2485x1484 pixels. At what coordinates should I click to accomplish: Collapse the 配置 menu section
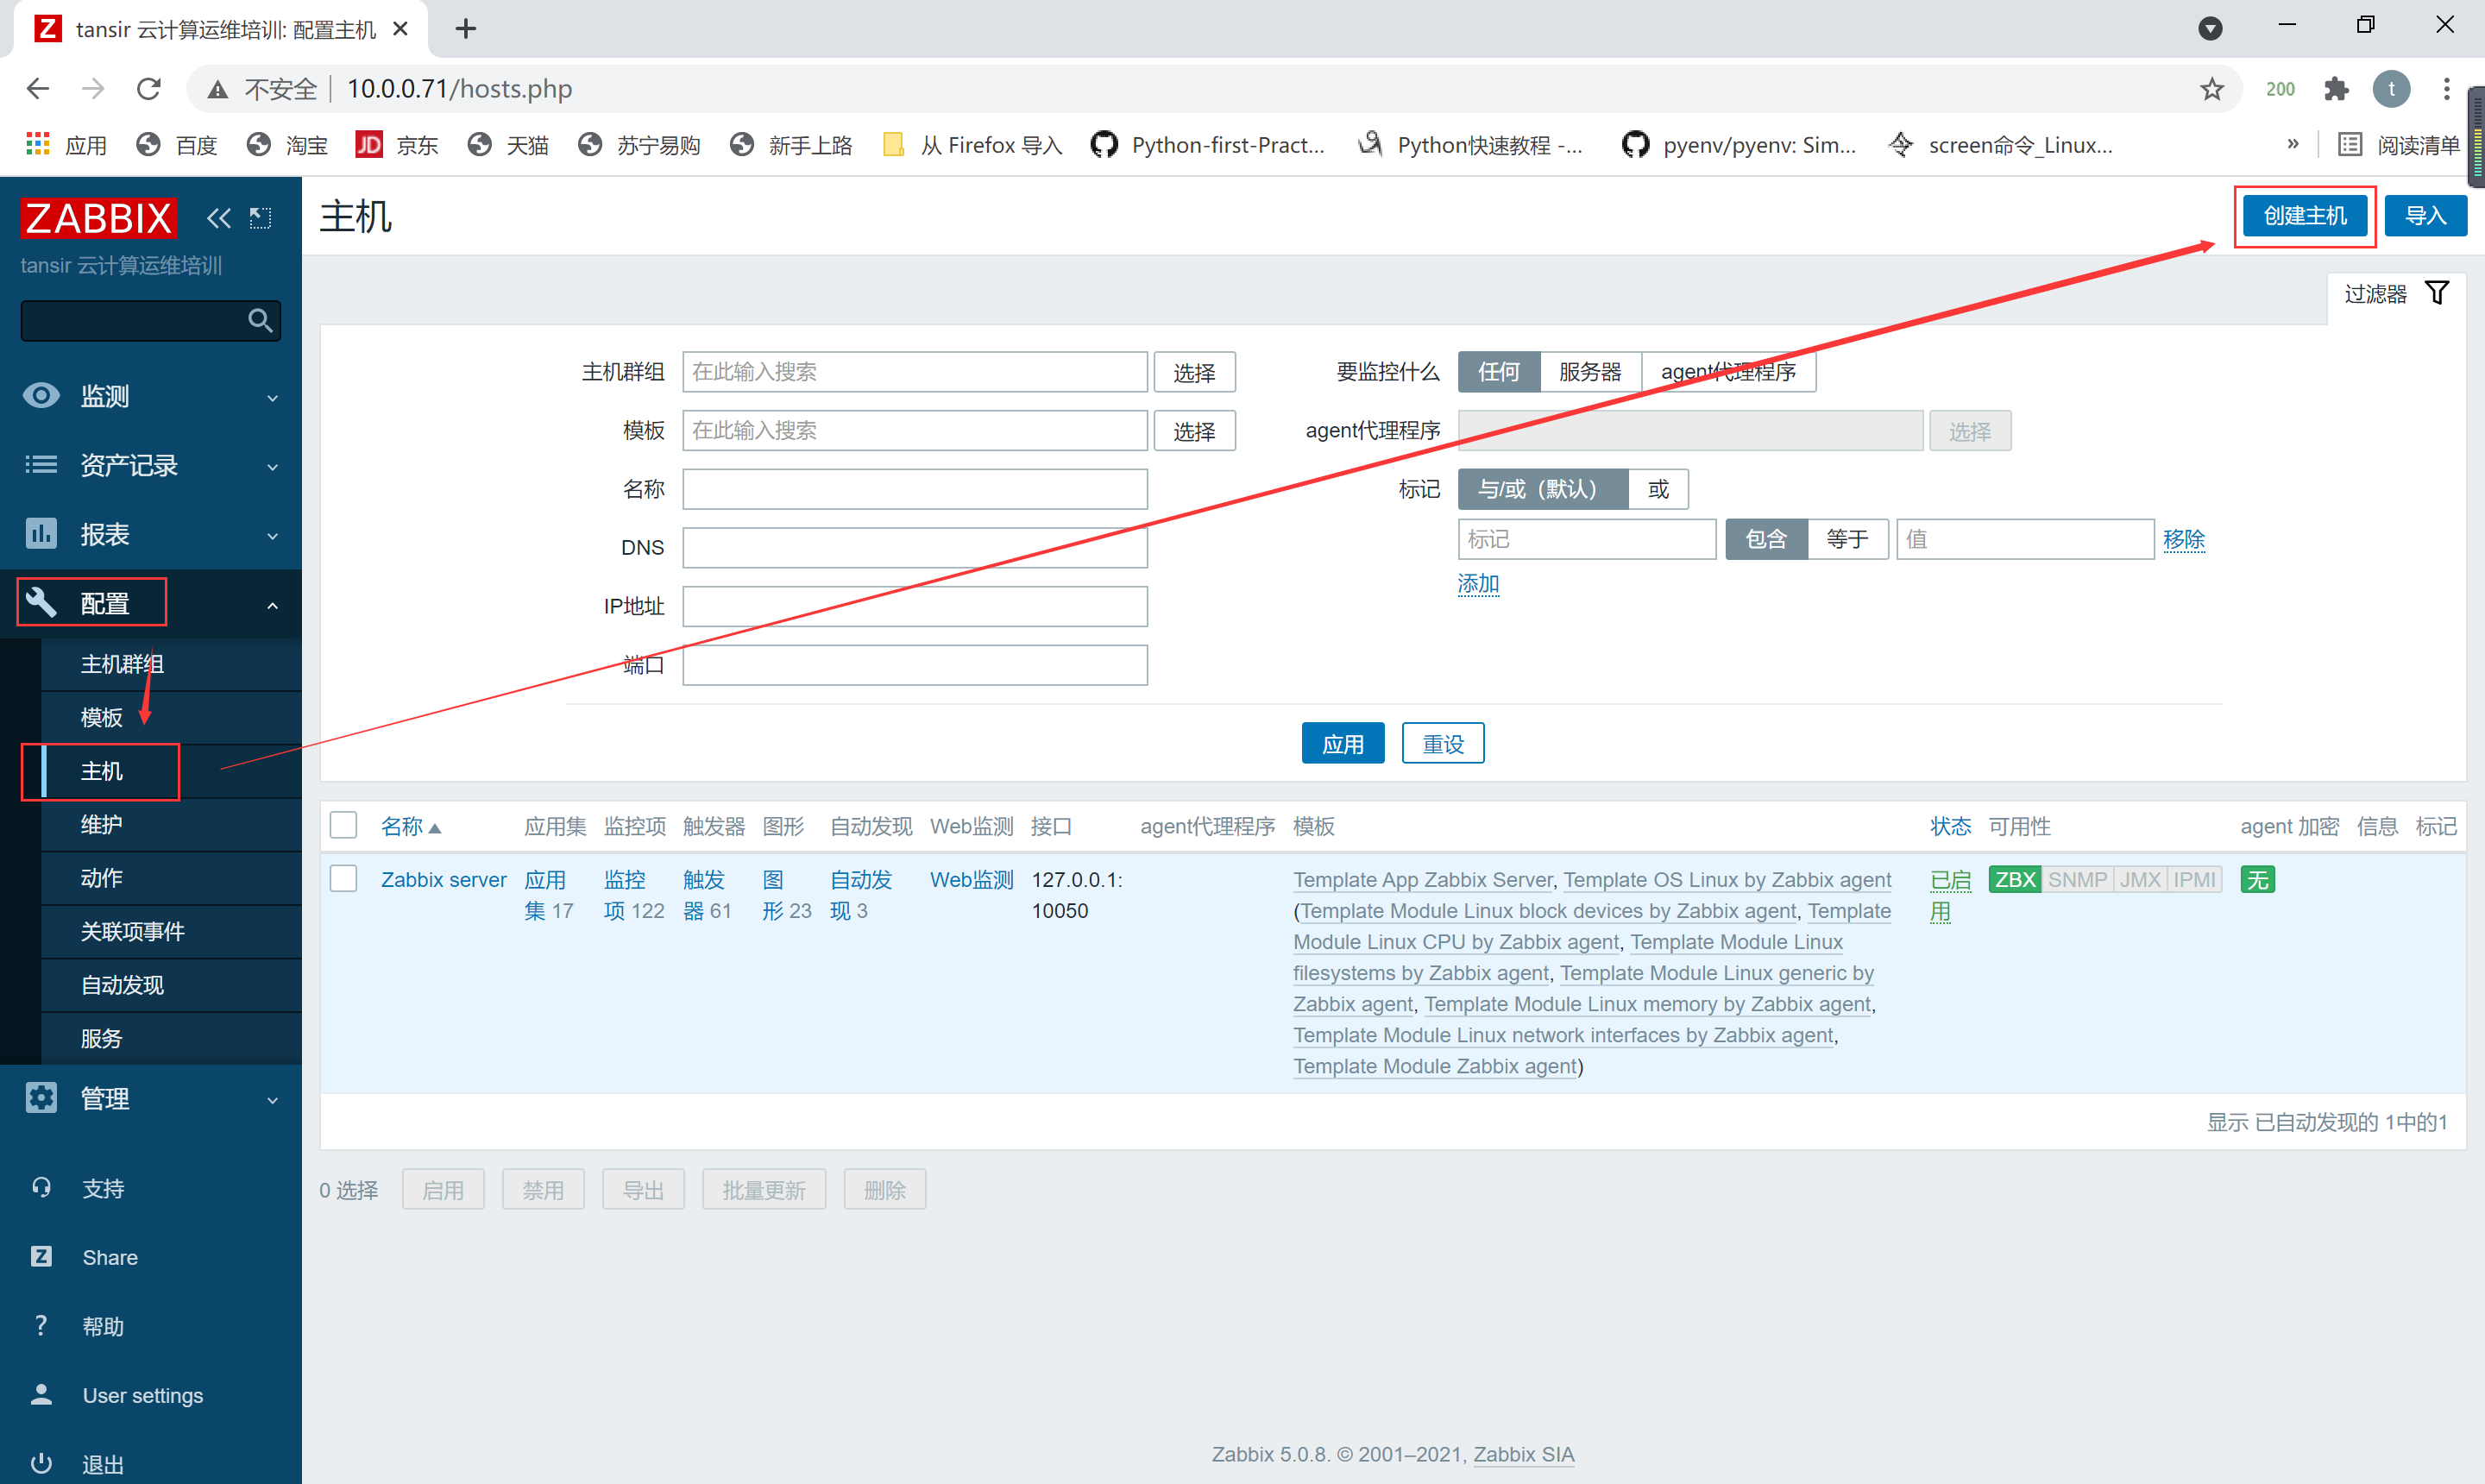[x=151, y=604]
